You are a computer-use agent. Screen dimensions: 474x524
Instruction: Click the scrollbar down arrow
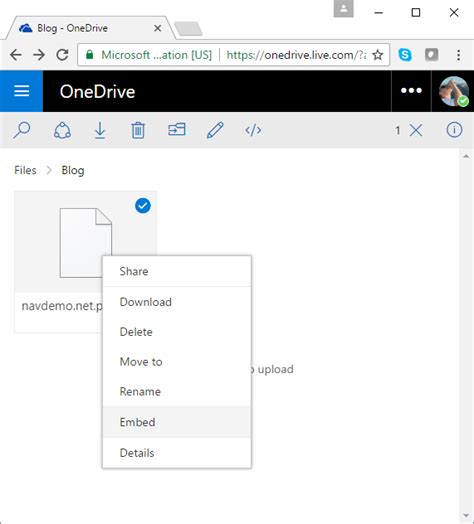coord(466,516)
